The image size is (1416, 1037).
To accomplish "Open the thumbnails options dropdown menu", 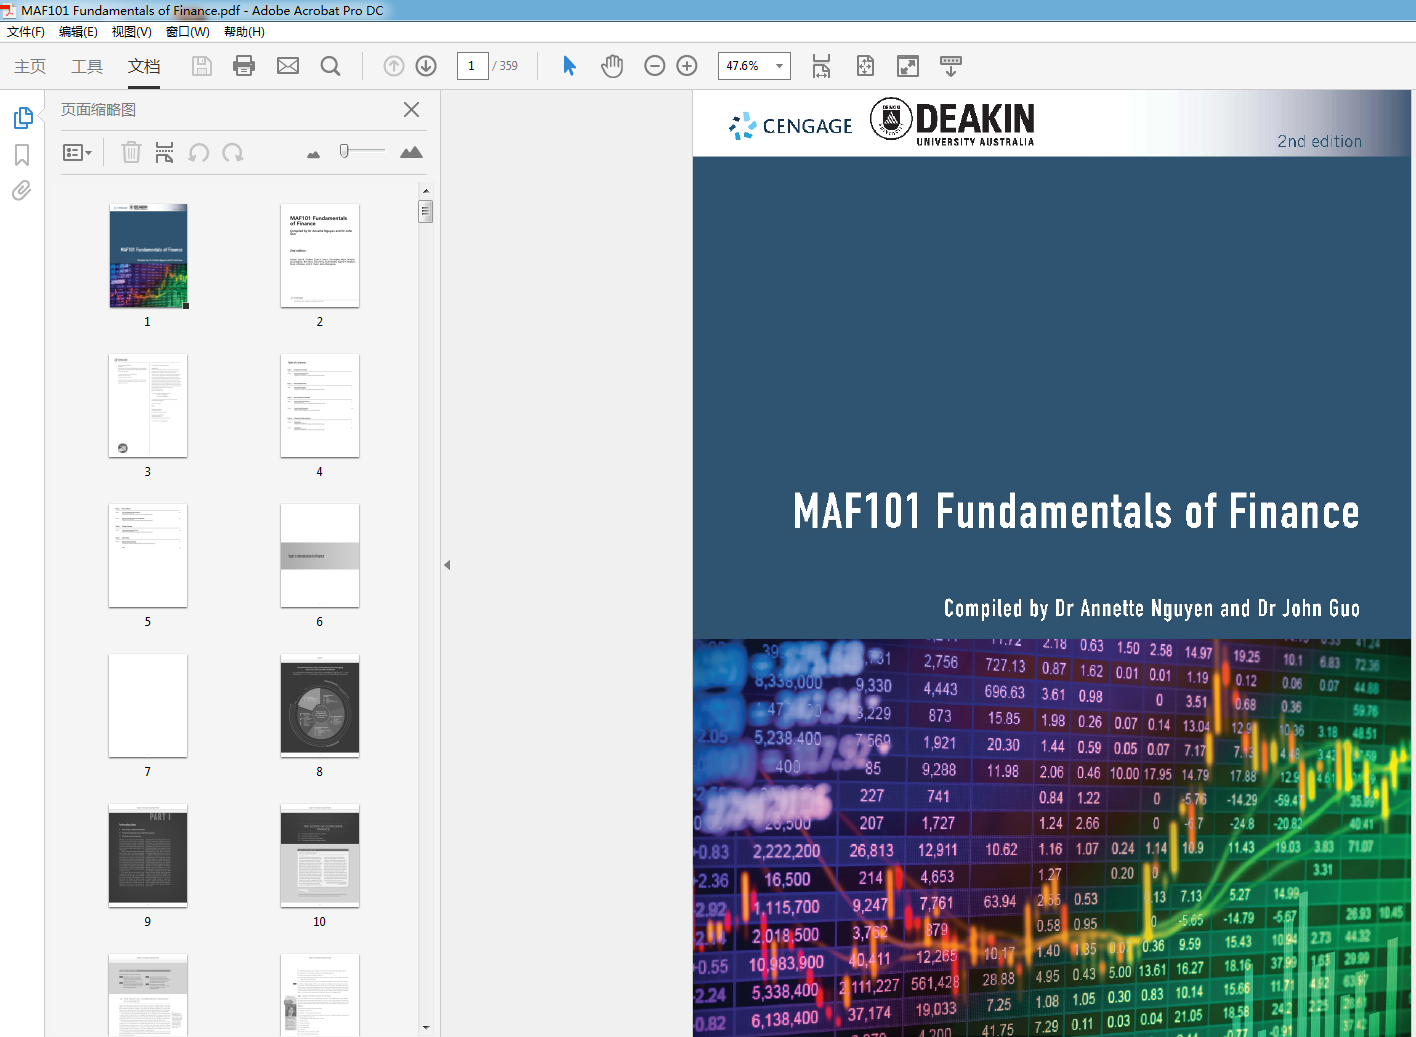I will point(78,152).
